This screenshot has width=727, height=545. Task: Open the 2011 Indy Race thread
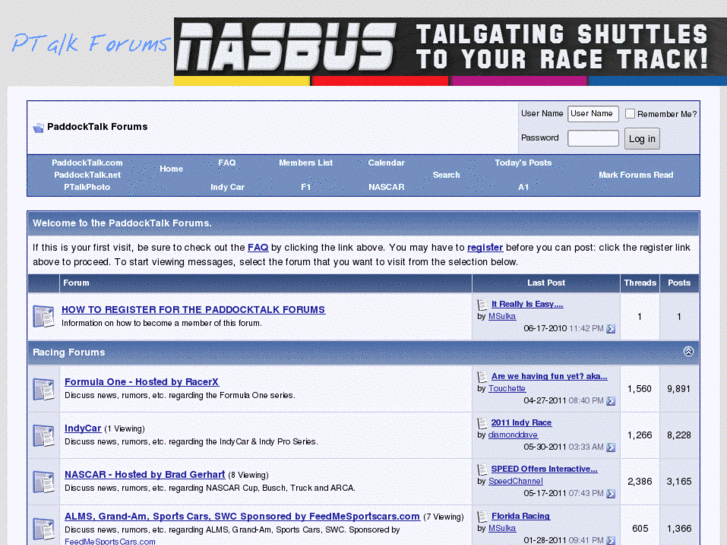521,423
